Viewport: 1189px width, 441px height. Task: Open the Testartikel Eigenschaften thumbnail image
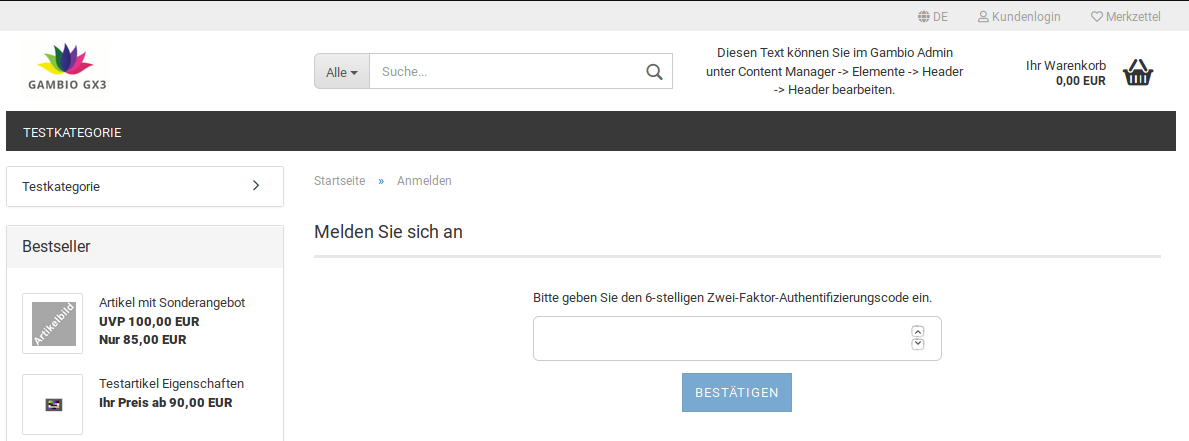(x=53, y=404)
